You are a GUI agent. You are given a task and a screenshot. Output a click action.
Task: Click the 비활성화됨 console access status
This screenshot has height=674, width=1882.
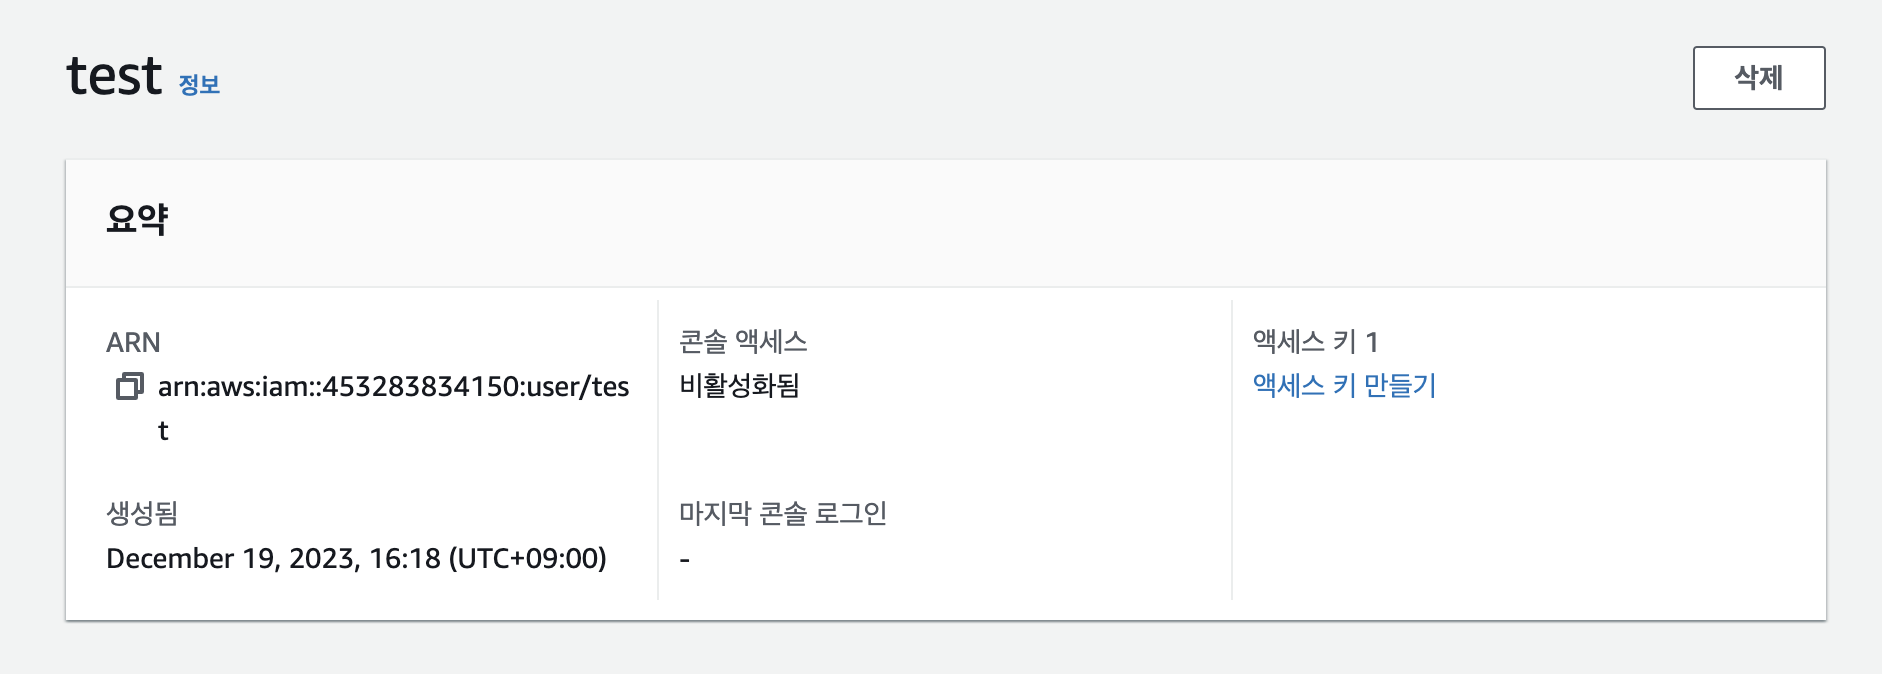pyautogui.click(x=739, y=385)
